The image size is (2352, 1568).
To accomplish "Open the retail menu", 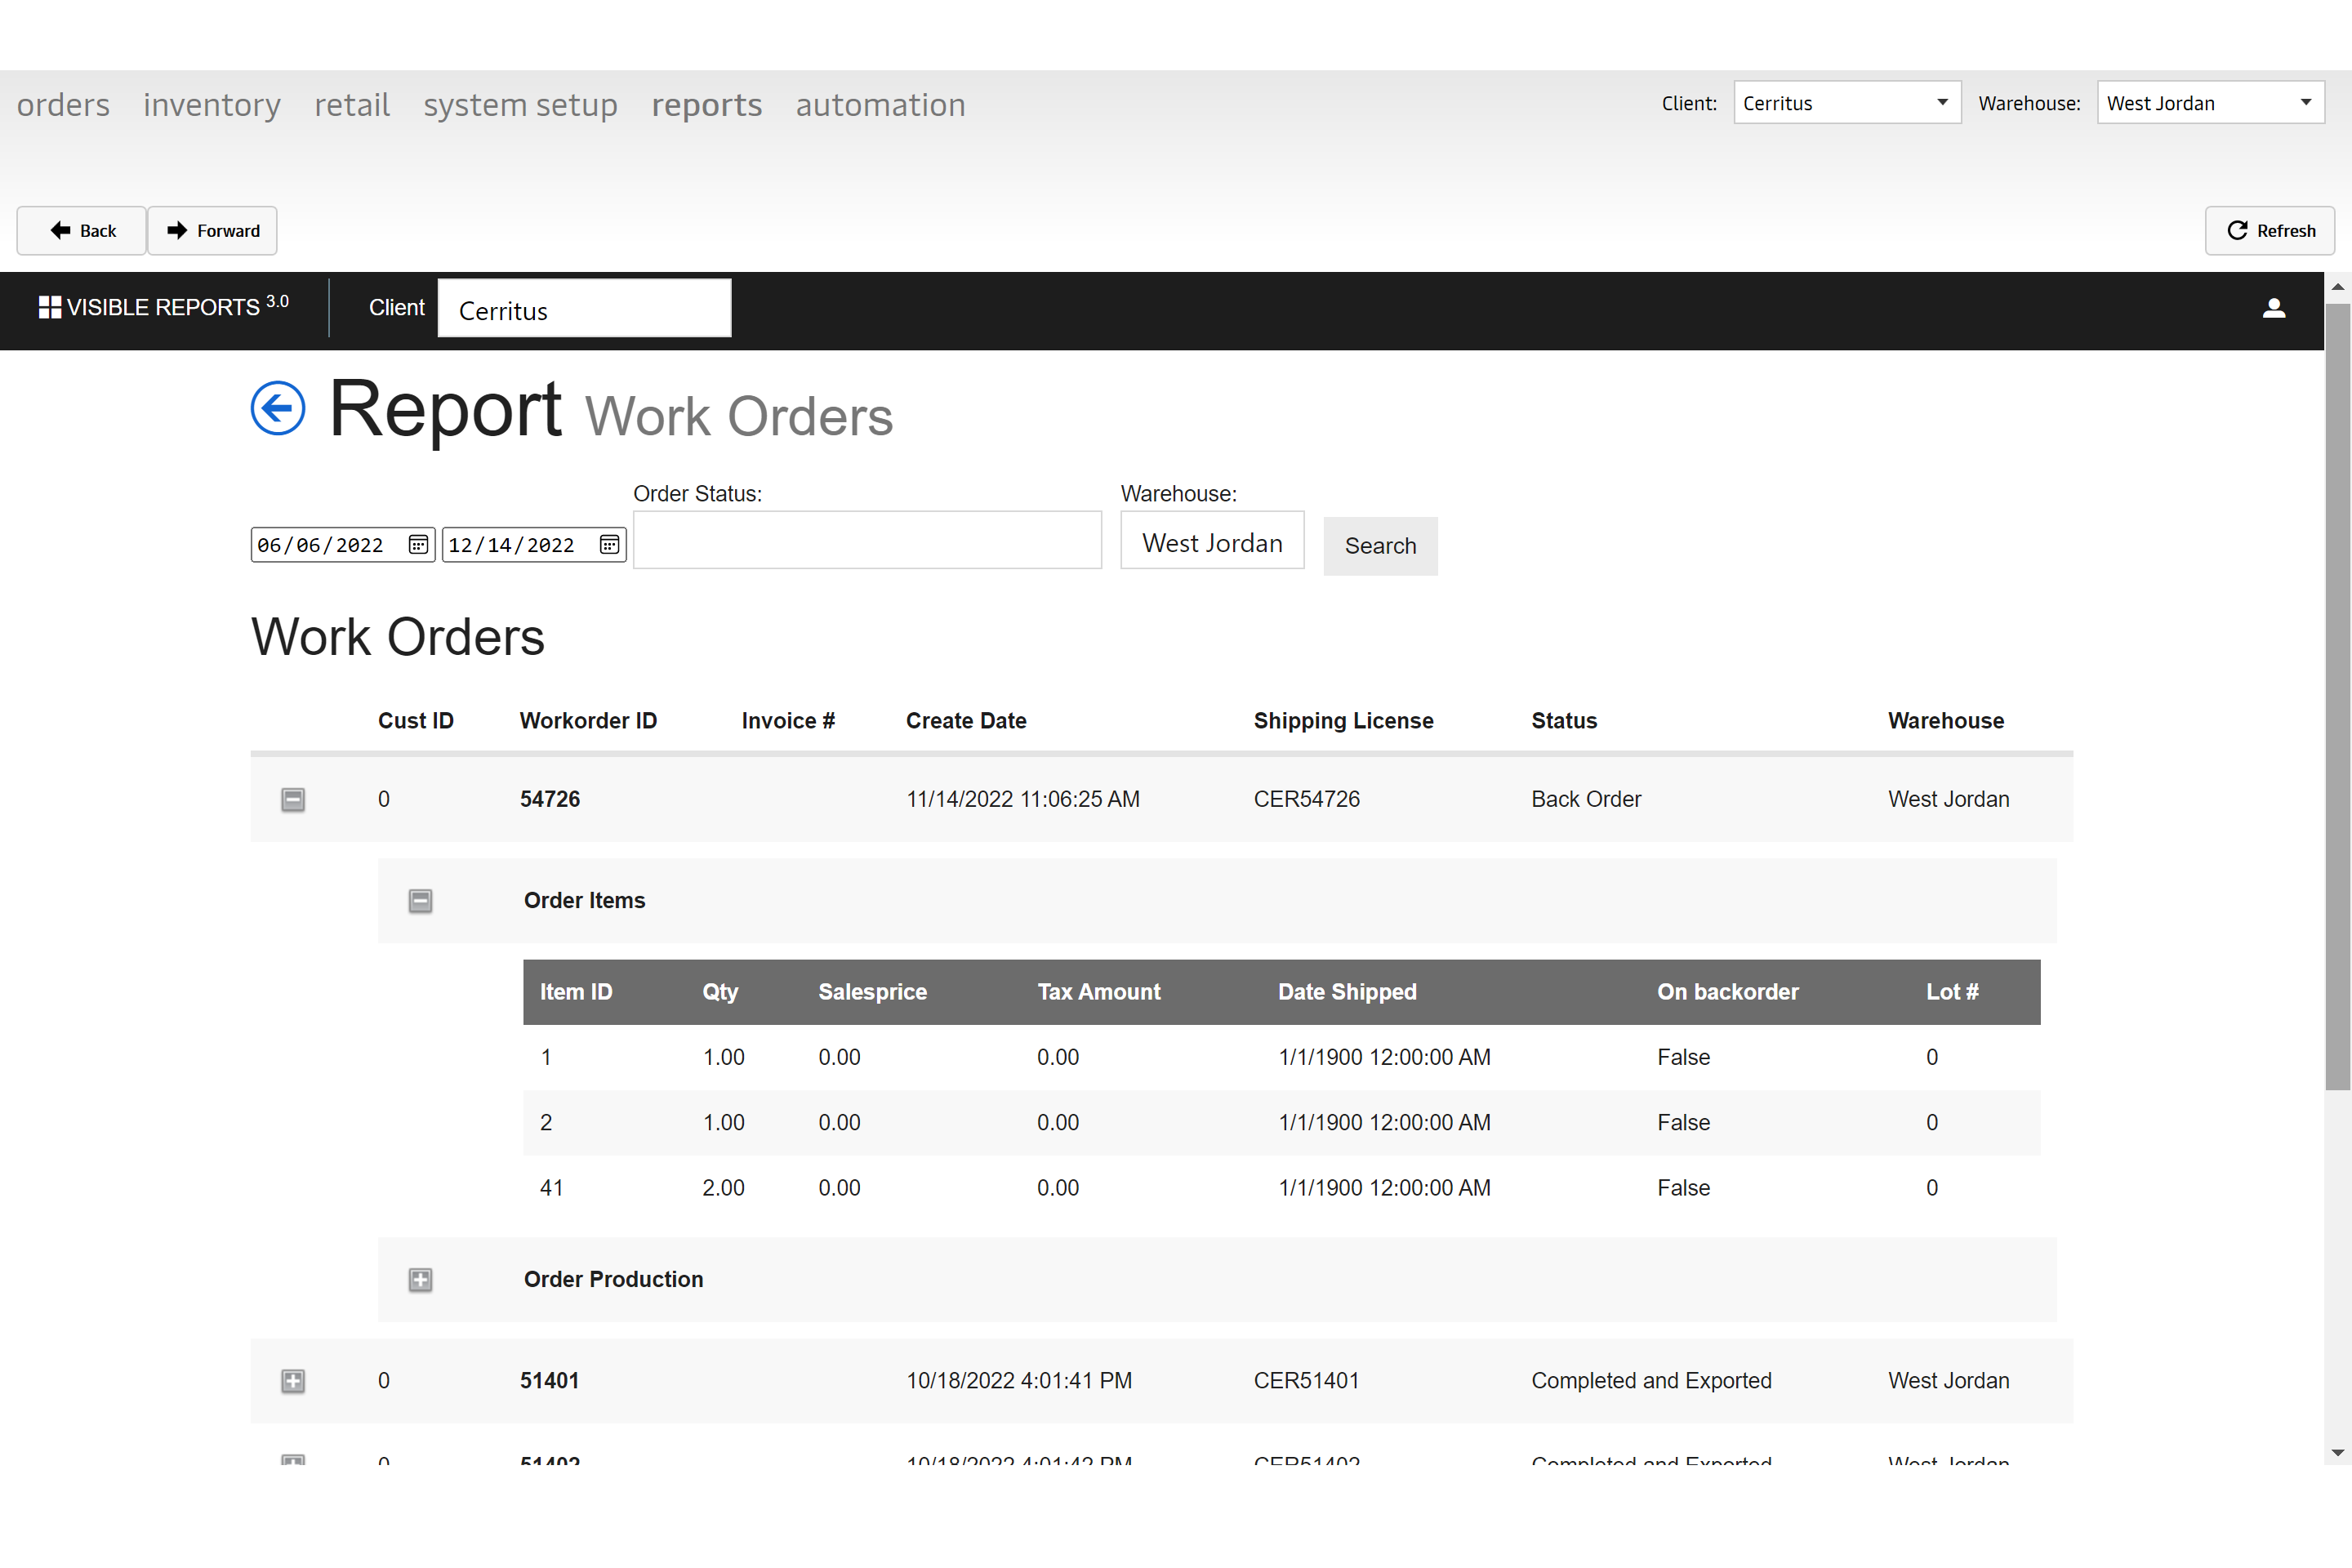I will pyautogui.click(x=352, y=105).
